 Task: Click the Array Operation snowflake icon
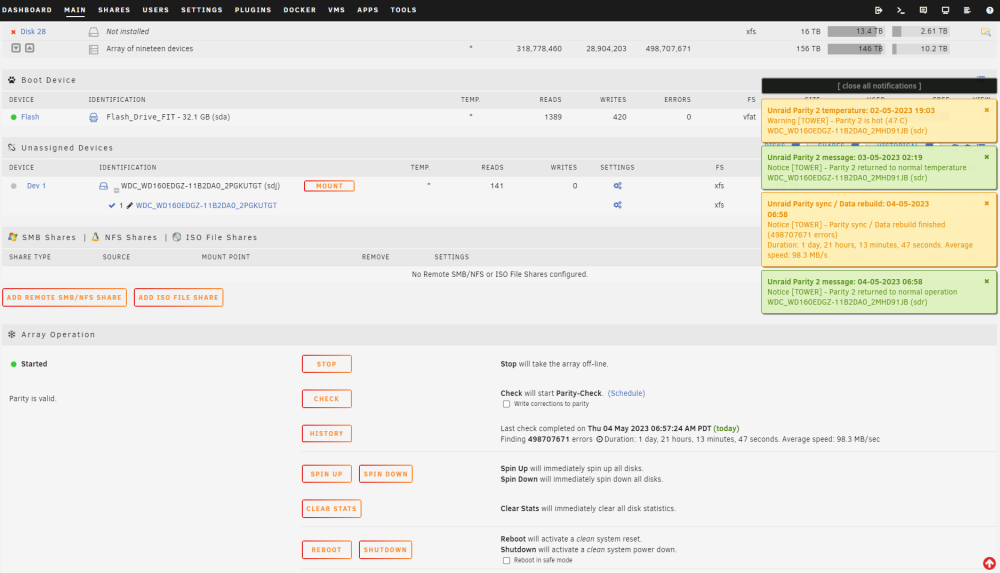(x=12, y=334)
